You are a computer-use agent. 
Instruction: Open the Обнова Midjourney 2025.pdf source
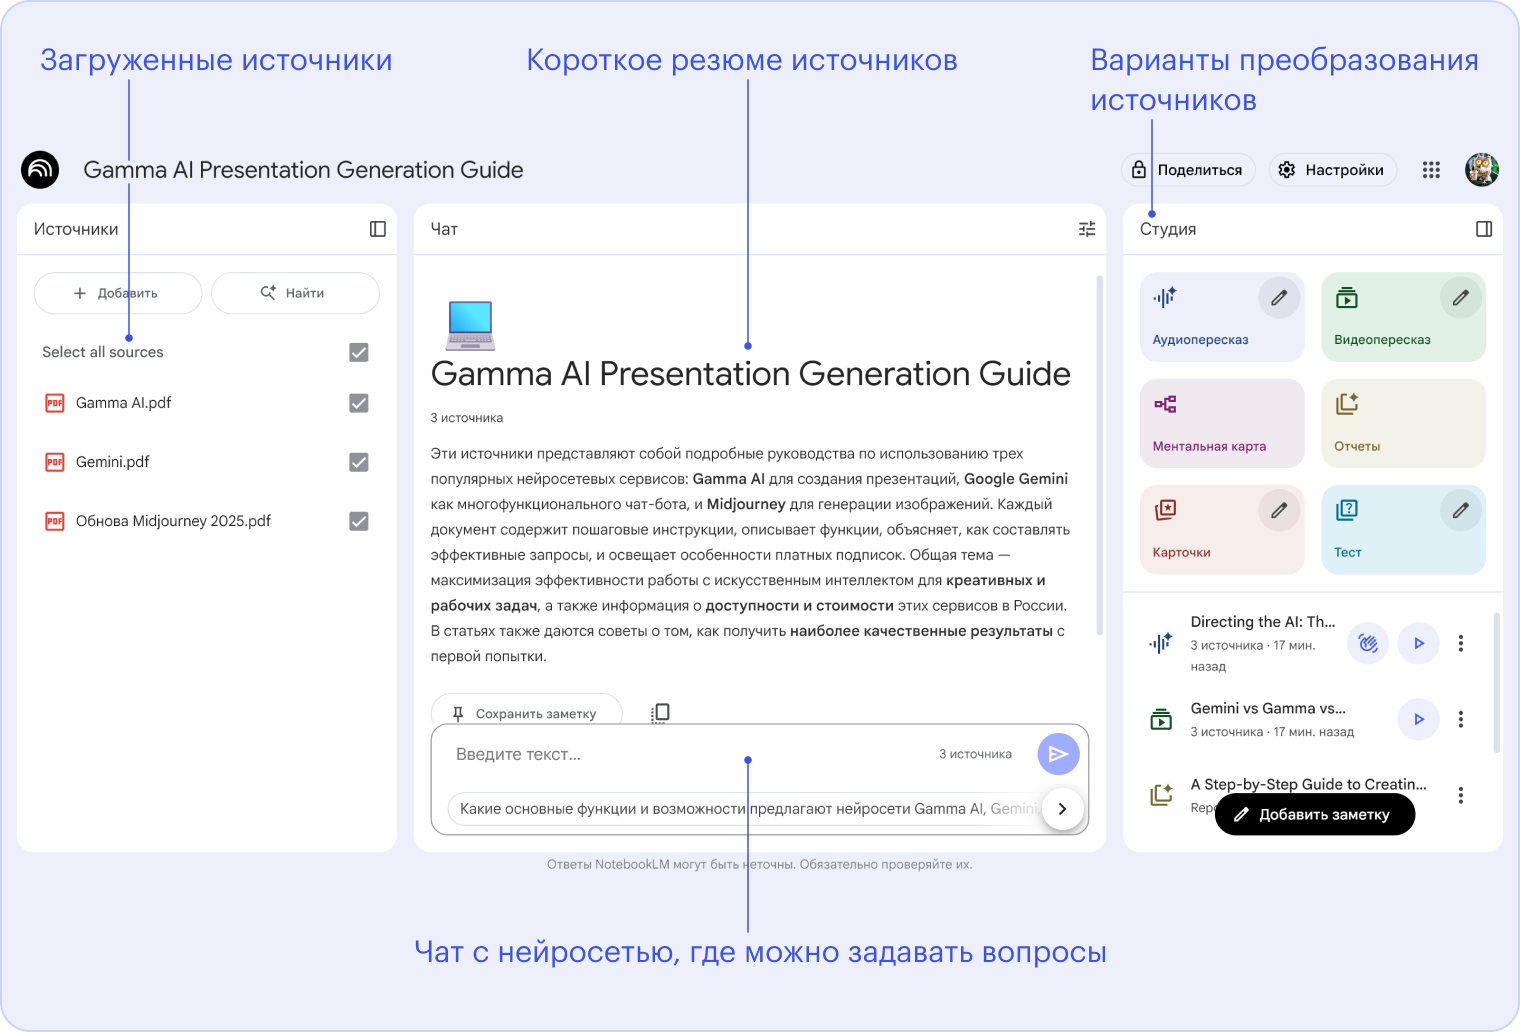(173, 521)
